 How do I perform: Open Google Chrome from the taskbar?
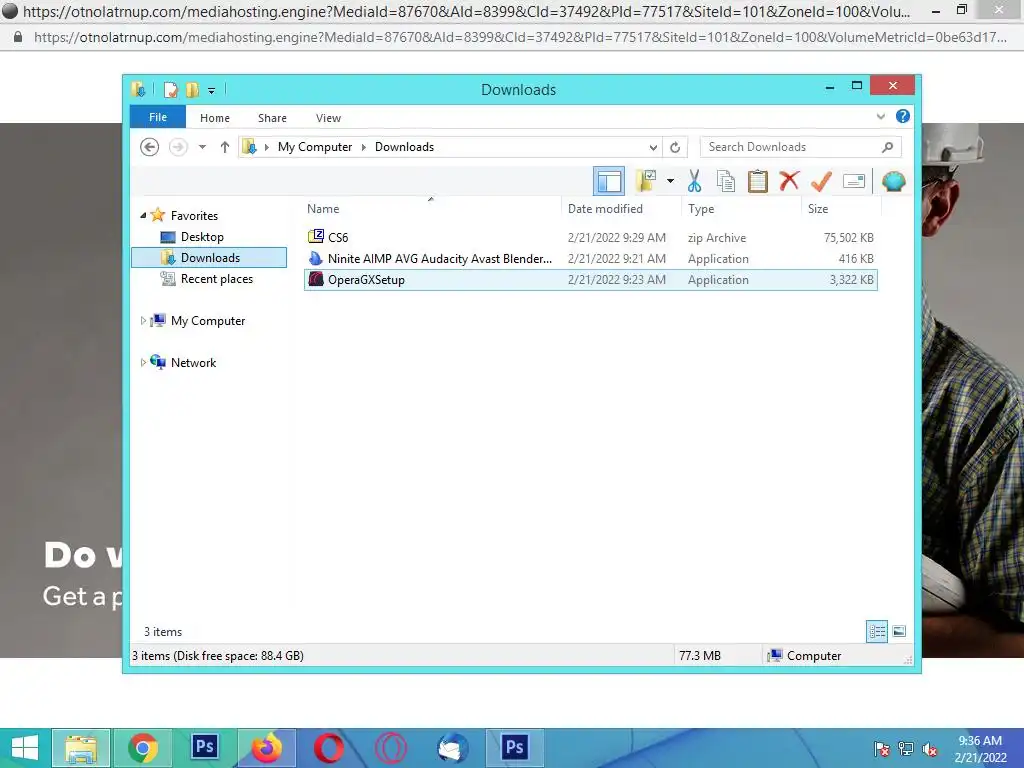coord(143,748)
